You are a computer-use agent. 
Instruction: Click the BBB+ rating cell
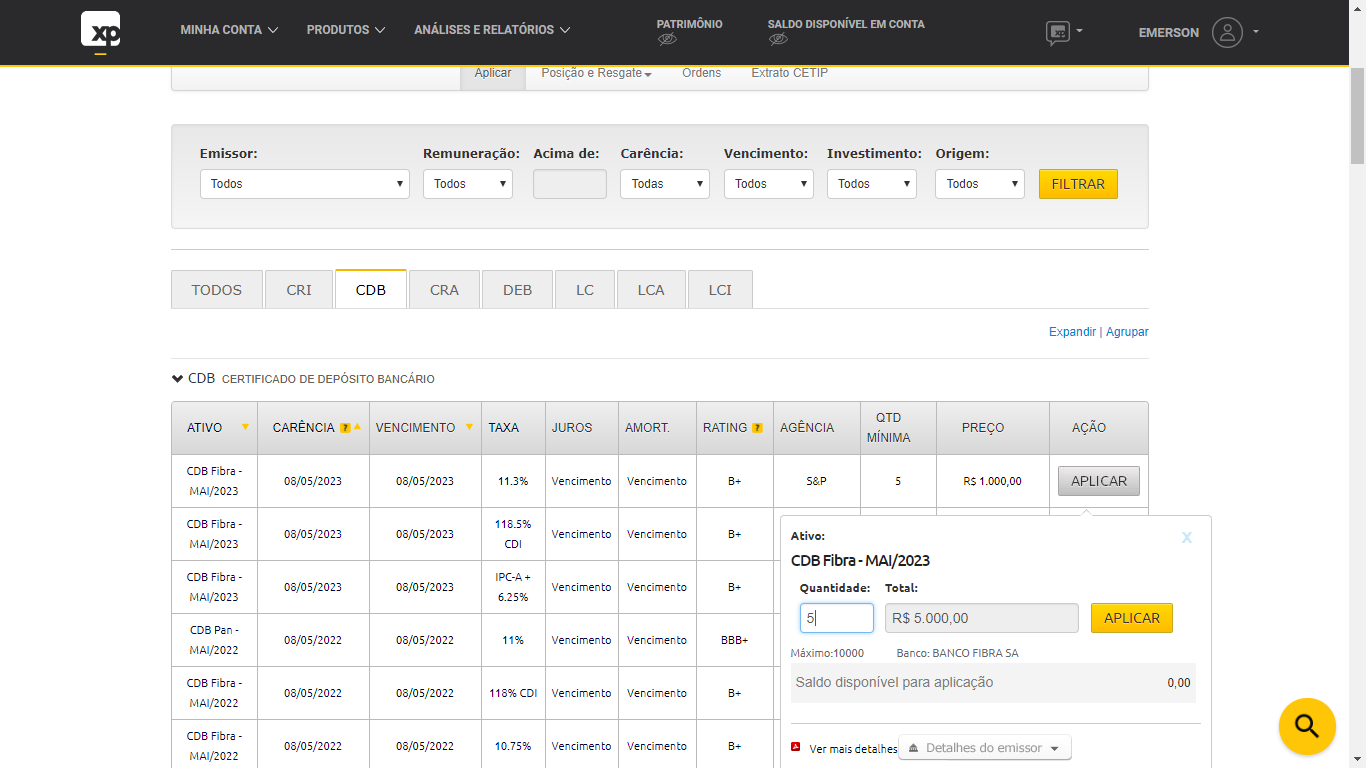735,640
